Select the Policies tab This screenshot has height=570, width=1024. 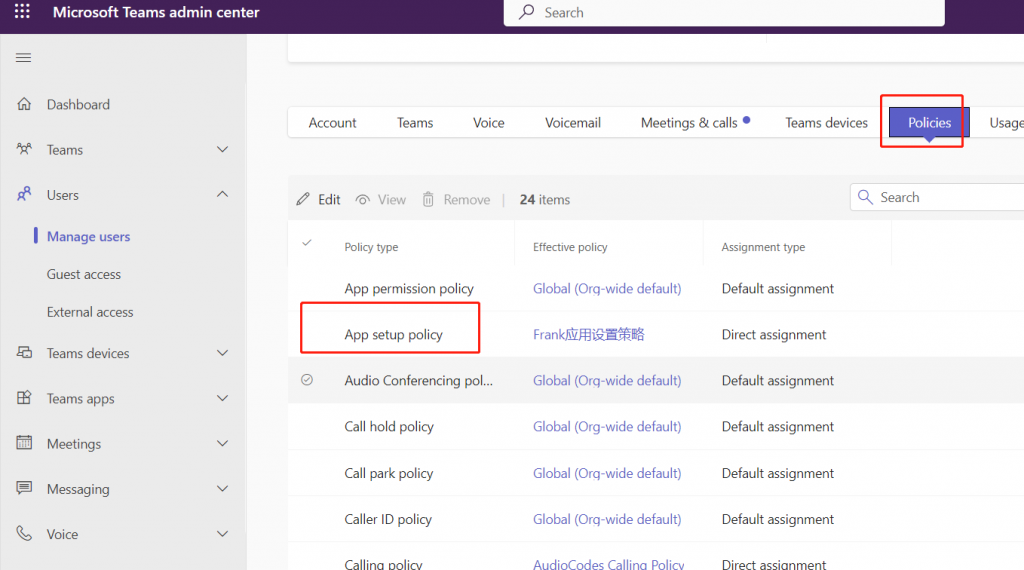click(x=929, y=123)
